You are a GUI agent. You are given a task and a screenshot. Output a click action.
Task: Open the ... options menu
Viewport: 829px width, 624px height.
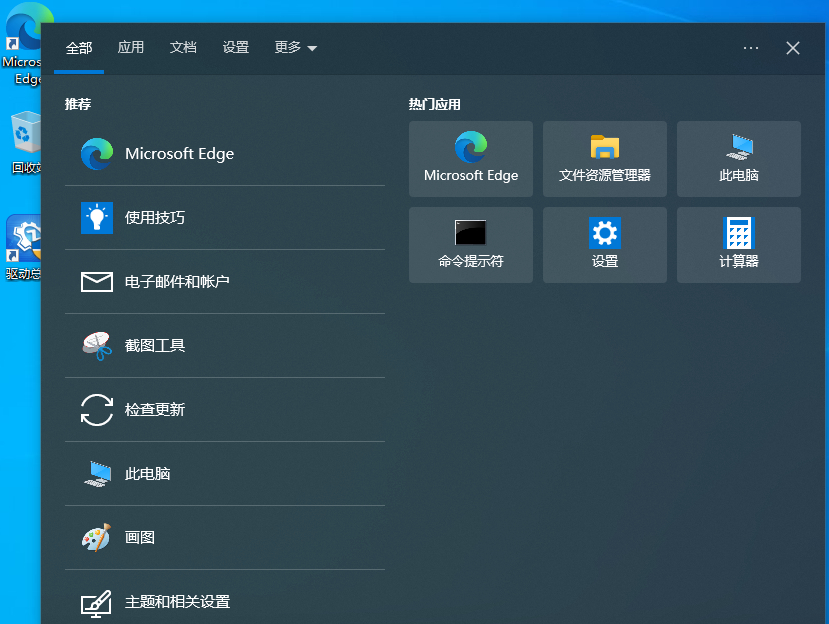[x=750, y=47]
